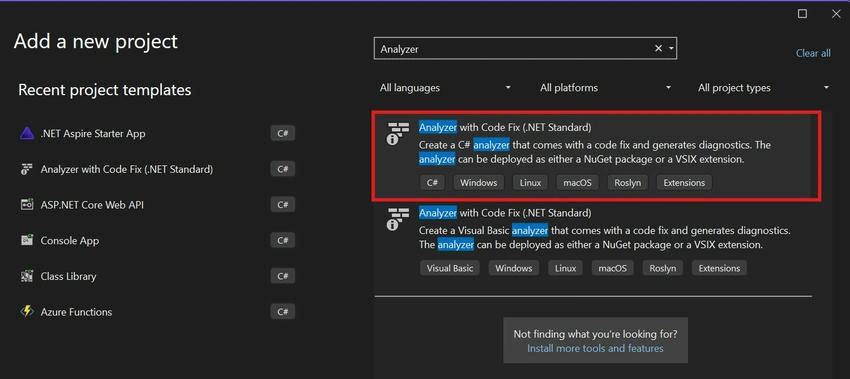Click the C# badge beside Class Library
The height and width of the screenshot is (379, 850).
click(x=282, y=276)
